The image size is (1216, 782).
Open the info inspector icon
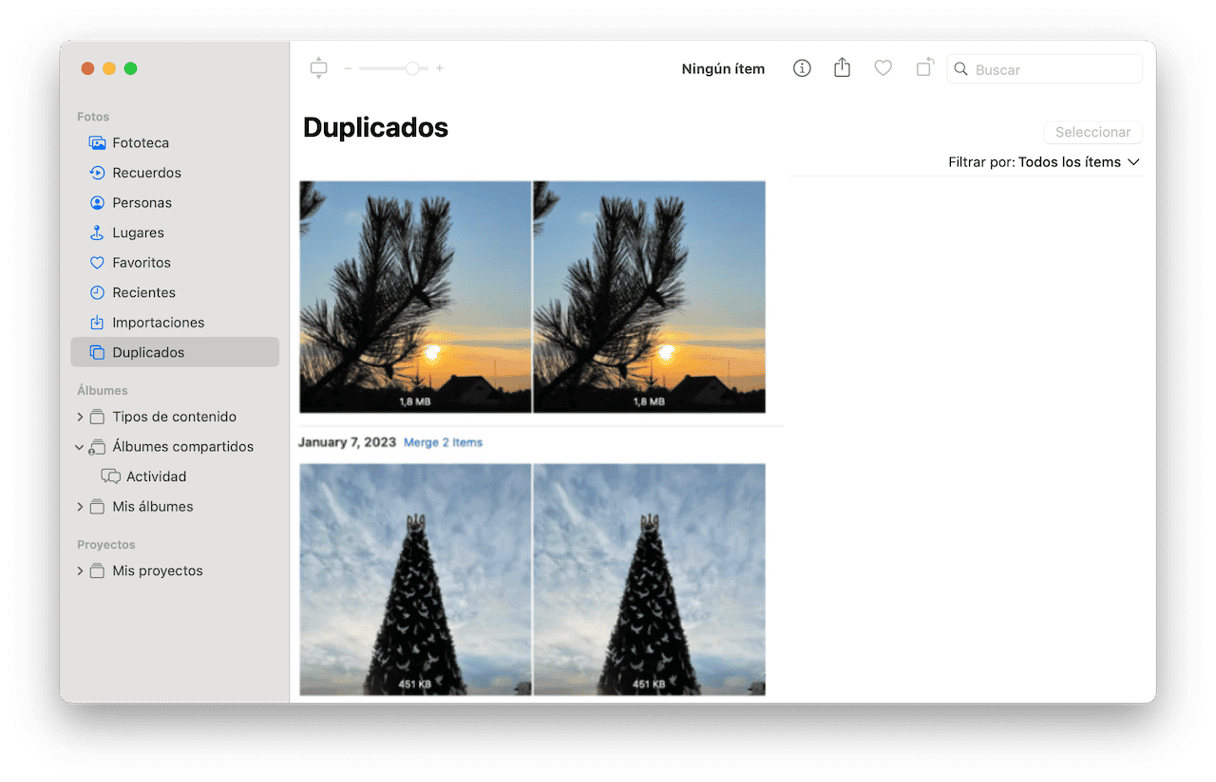point(802,68)
